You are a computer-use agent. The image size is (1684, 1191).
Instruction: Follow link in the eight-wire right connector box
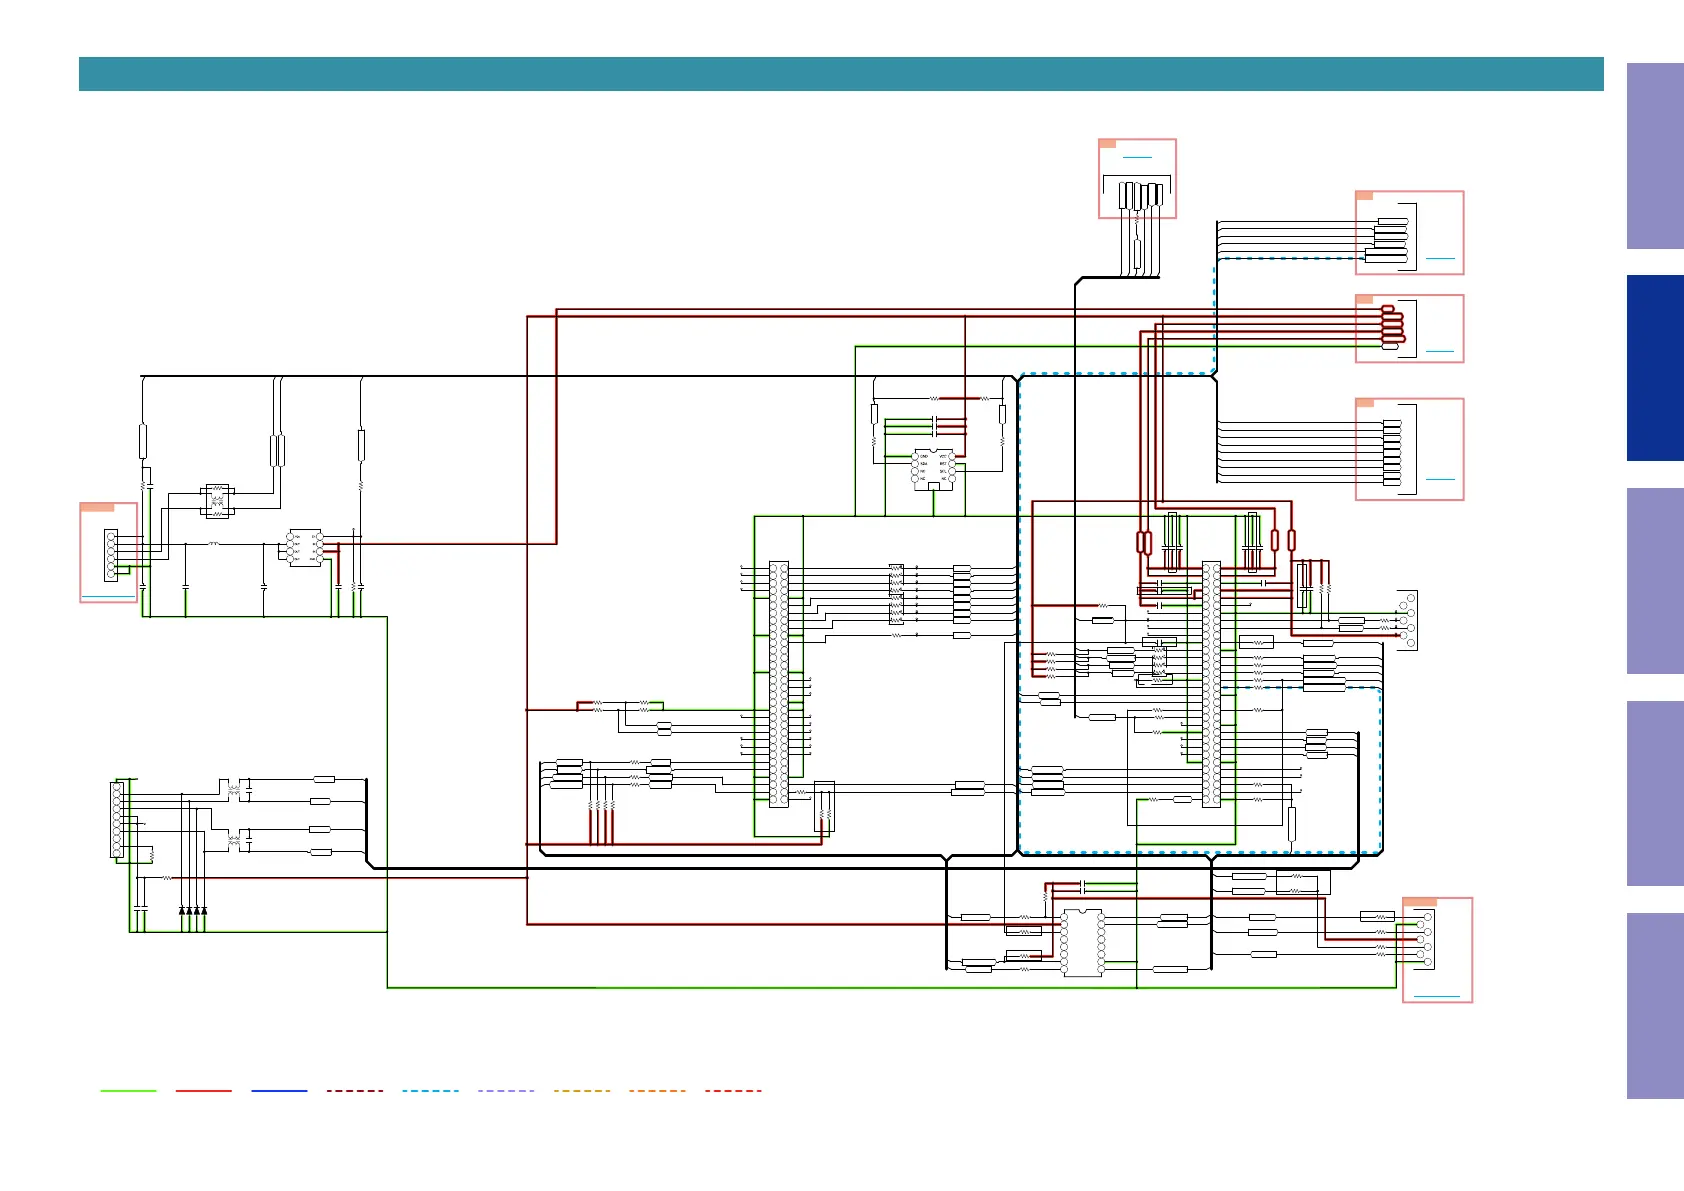[x=1440, y=479]
